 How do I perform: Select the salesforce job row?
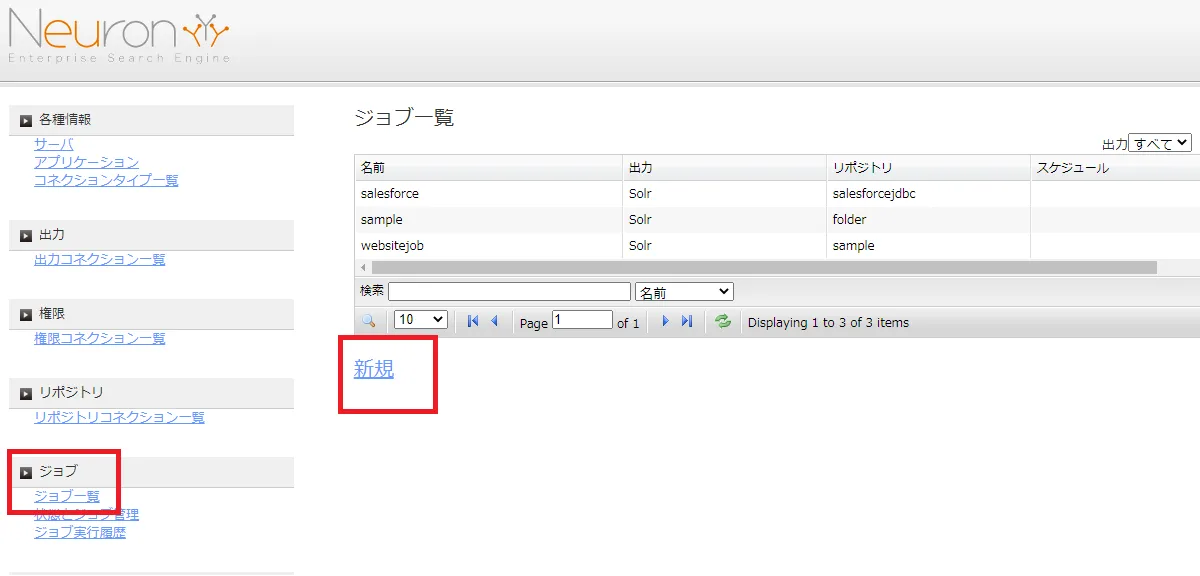[x=390, y=194]
